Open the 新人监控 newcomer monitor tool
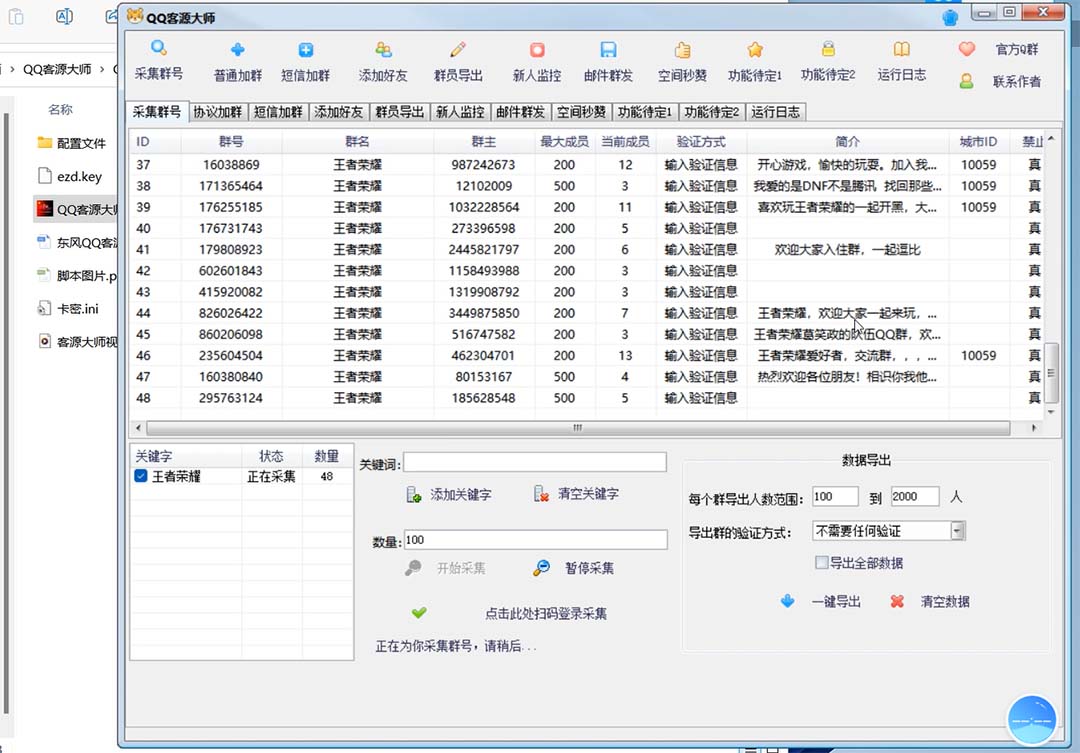1080x753 pixels. [536, 56]
